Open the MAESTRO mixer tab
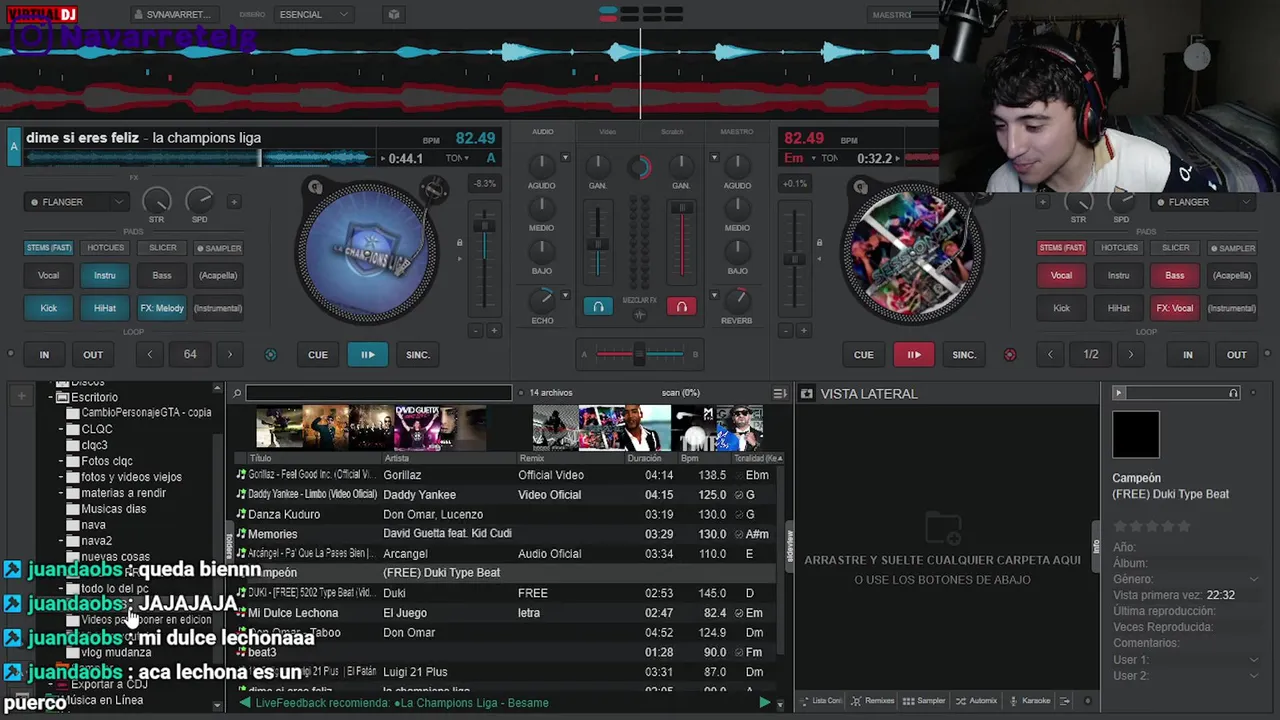 [x=737, y=132]
